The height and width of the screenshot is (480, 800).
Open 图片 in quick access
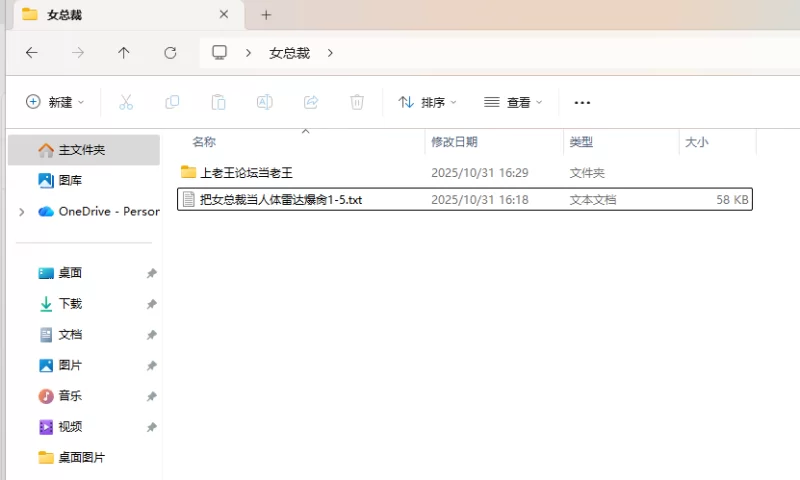pos(70,365)
